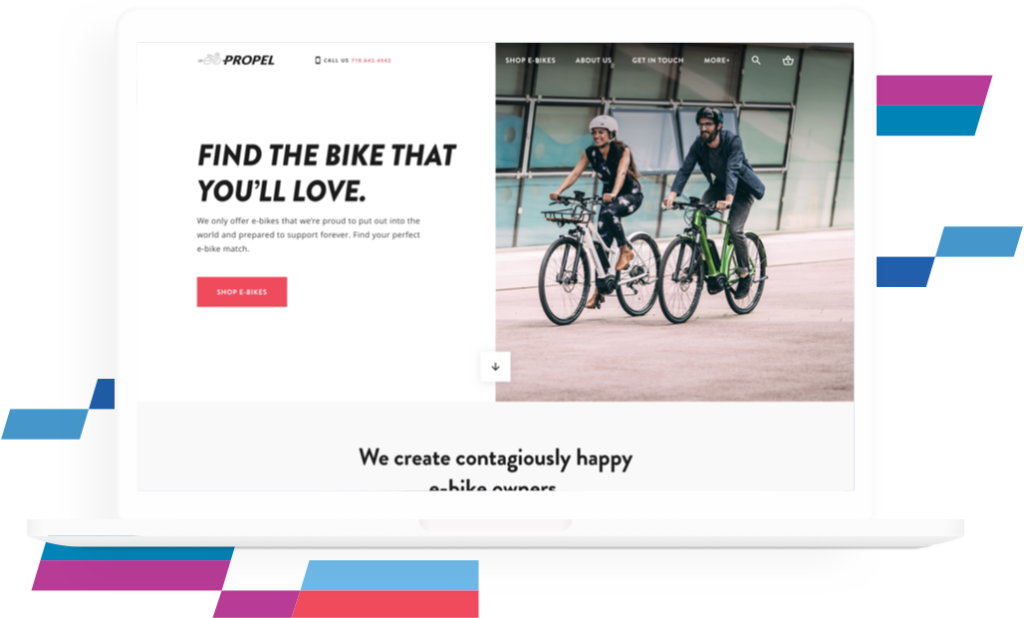Click the CALL US label
Image resolution: width=1024 pixels, height=618 pixels.
click(x=336, y=60)
